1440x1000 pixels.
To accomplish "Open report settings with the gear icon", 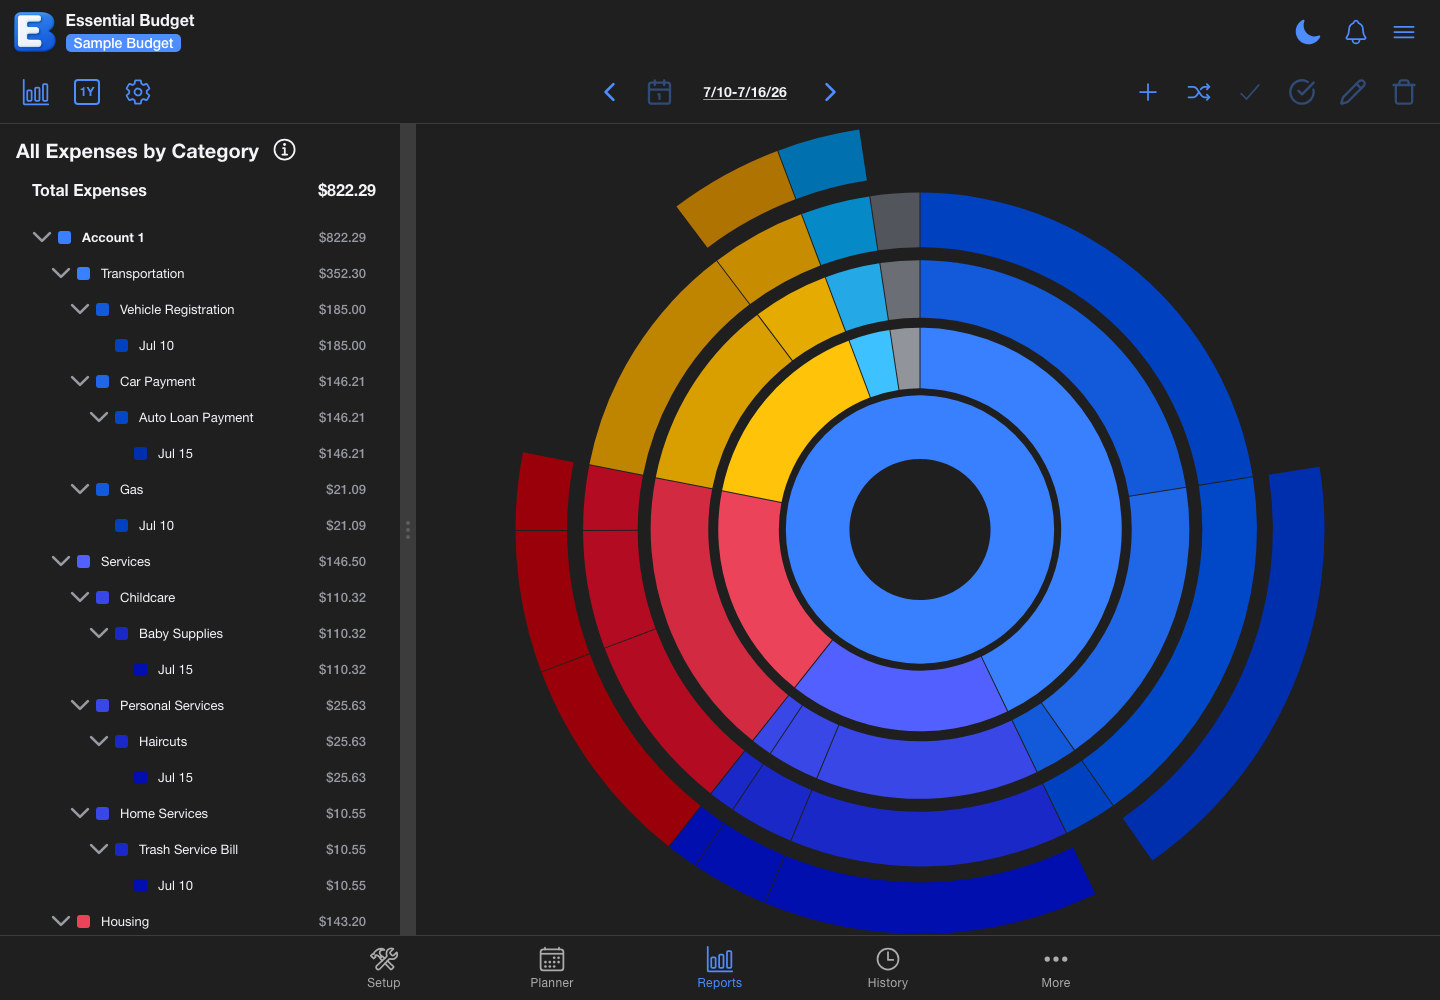I will [138, 92].
